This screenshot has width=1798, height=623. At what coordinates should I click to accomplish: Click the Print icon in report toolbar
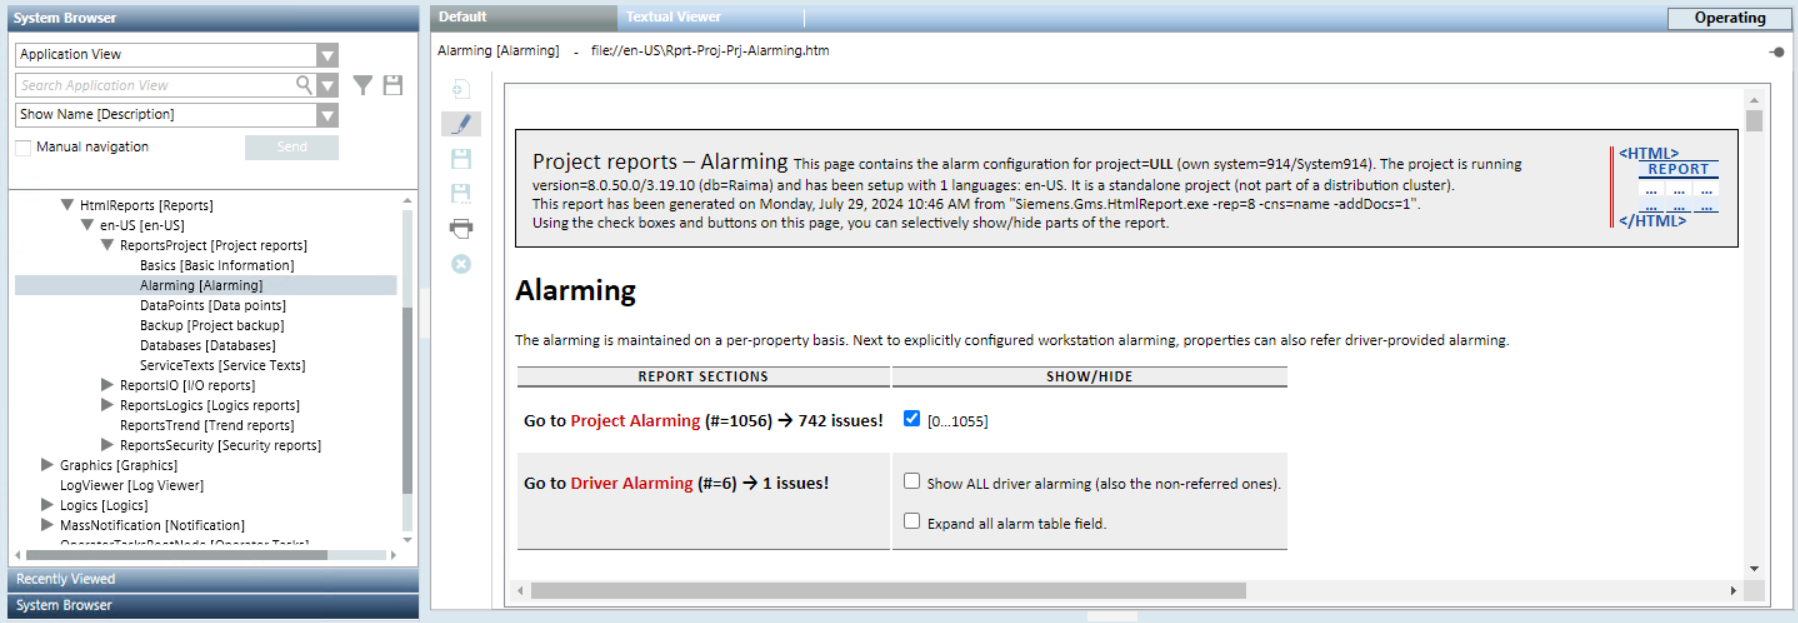pos(461,229)
